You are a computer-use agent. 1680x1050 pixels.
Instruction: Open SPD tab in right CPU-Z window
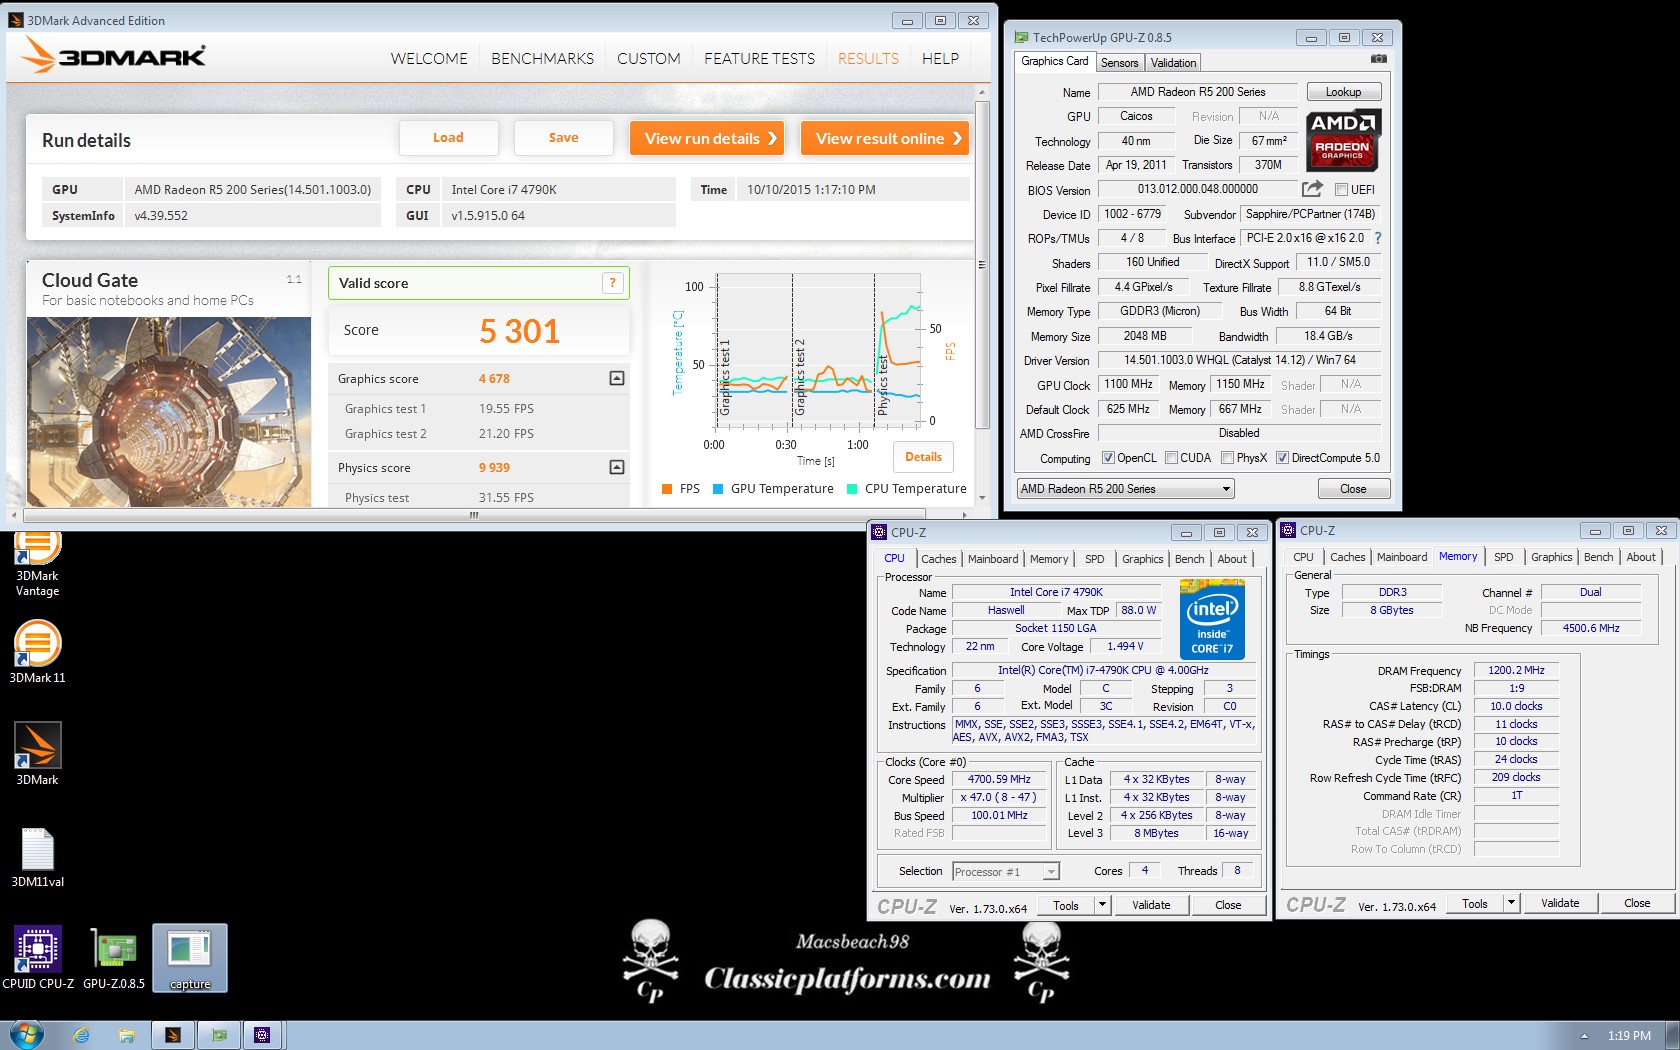coord(1503,557)
